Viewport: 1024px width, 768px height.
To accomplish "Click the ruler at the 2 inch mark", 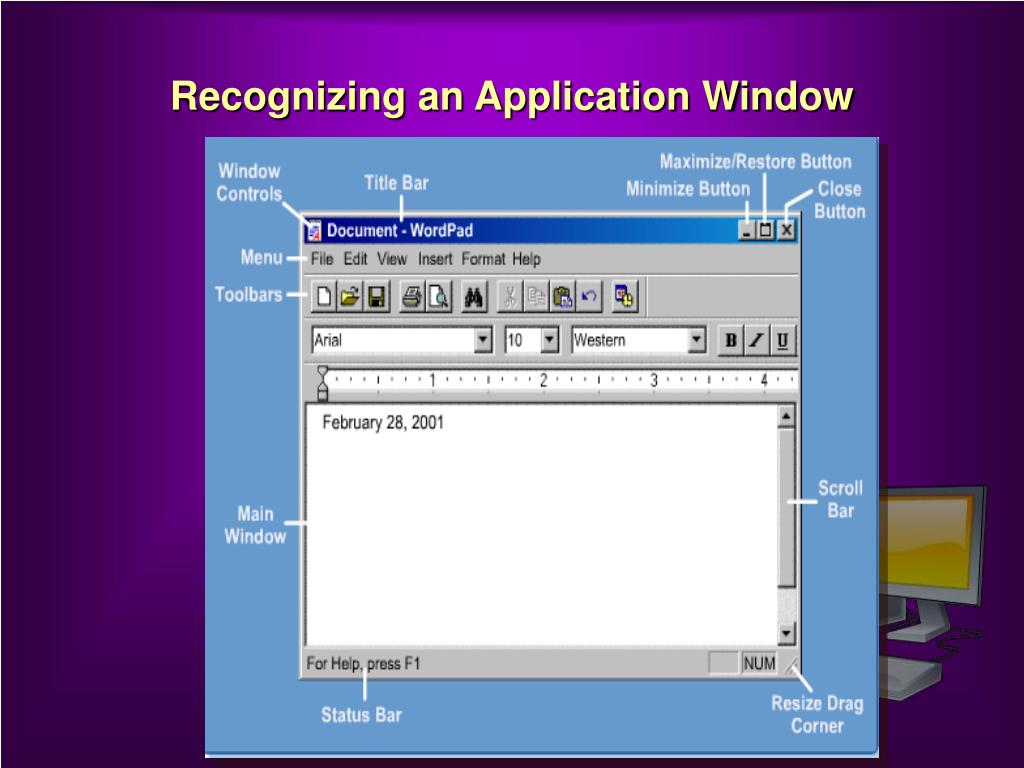I will (543, 380).
